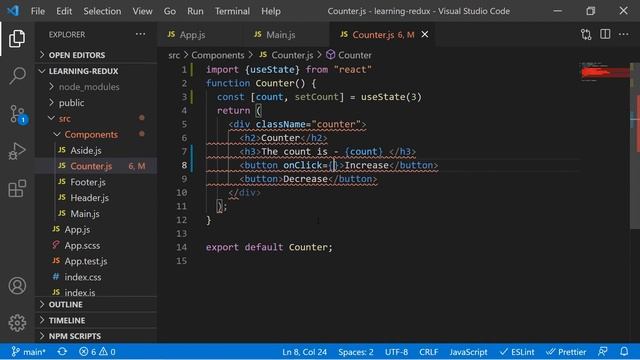
Task: Open the Manage settings gear
Action: tap(17, 323)
